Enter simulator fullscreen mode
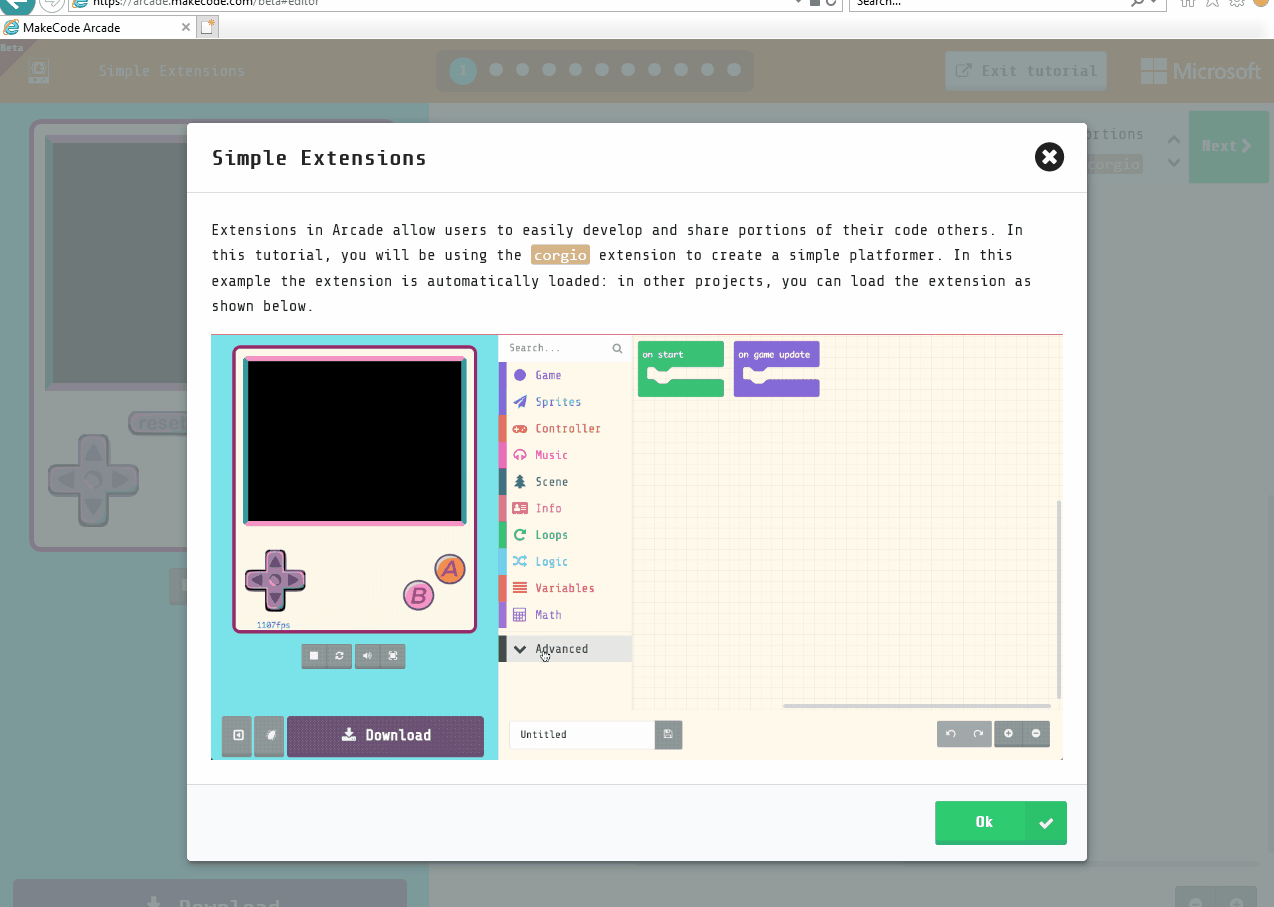 tap(392, 656)
